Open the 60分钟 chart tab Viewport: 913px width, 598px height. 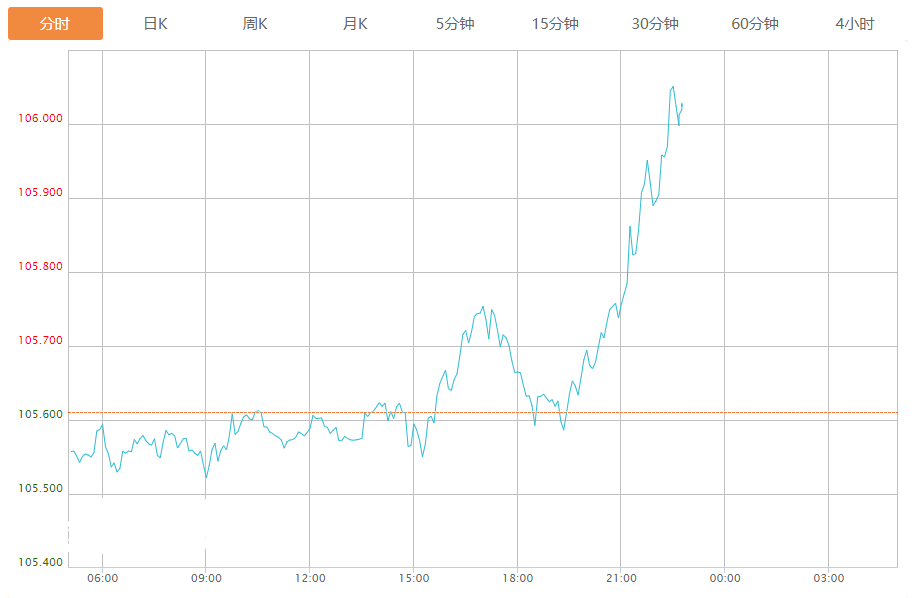(755, 24)
